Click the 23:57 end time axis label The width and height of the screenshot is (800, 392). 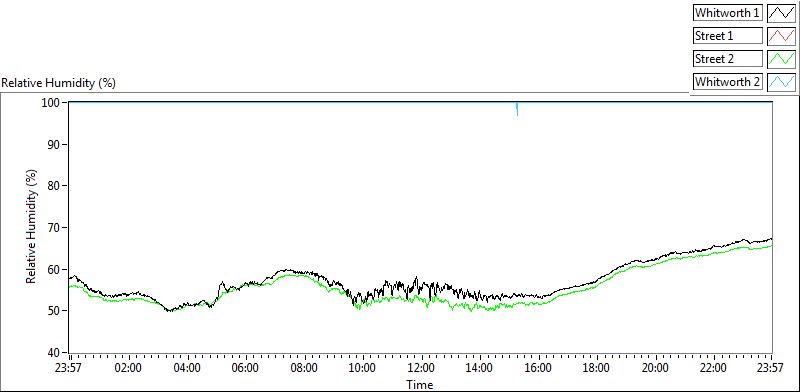(x=771, y=368)
